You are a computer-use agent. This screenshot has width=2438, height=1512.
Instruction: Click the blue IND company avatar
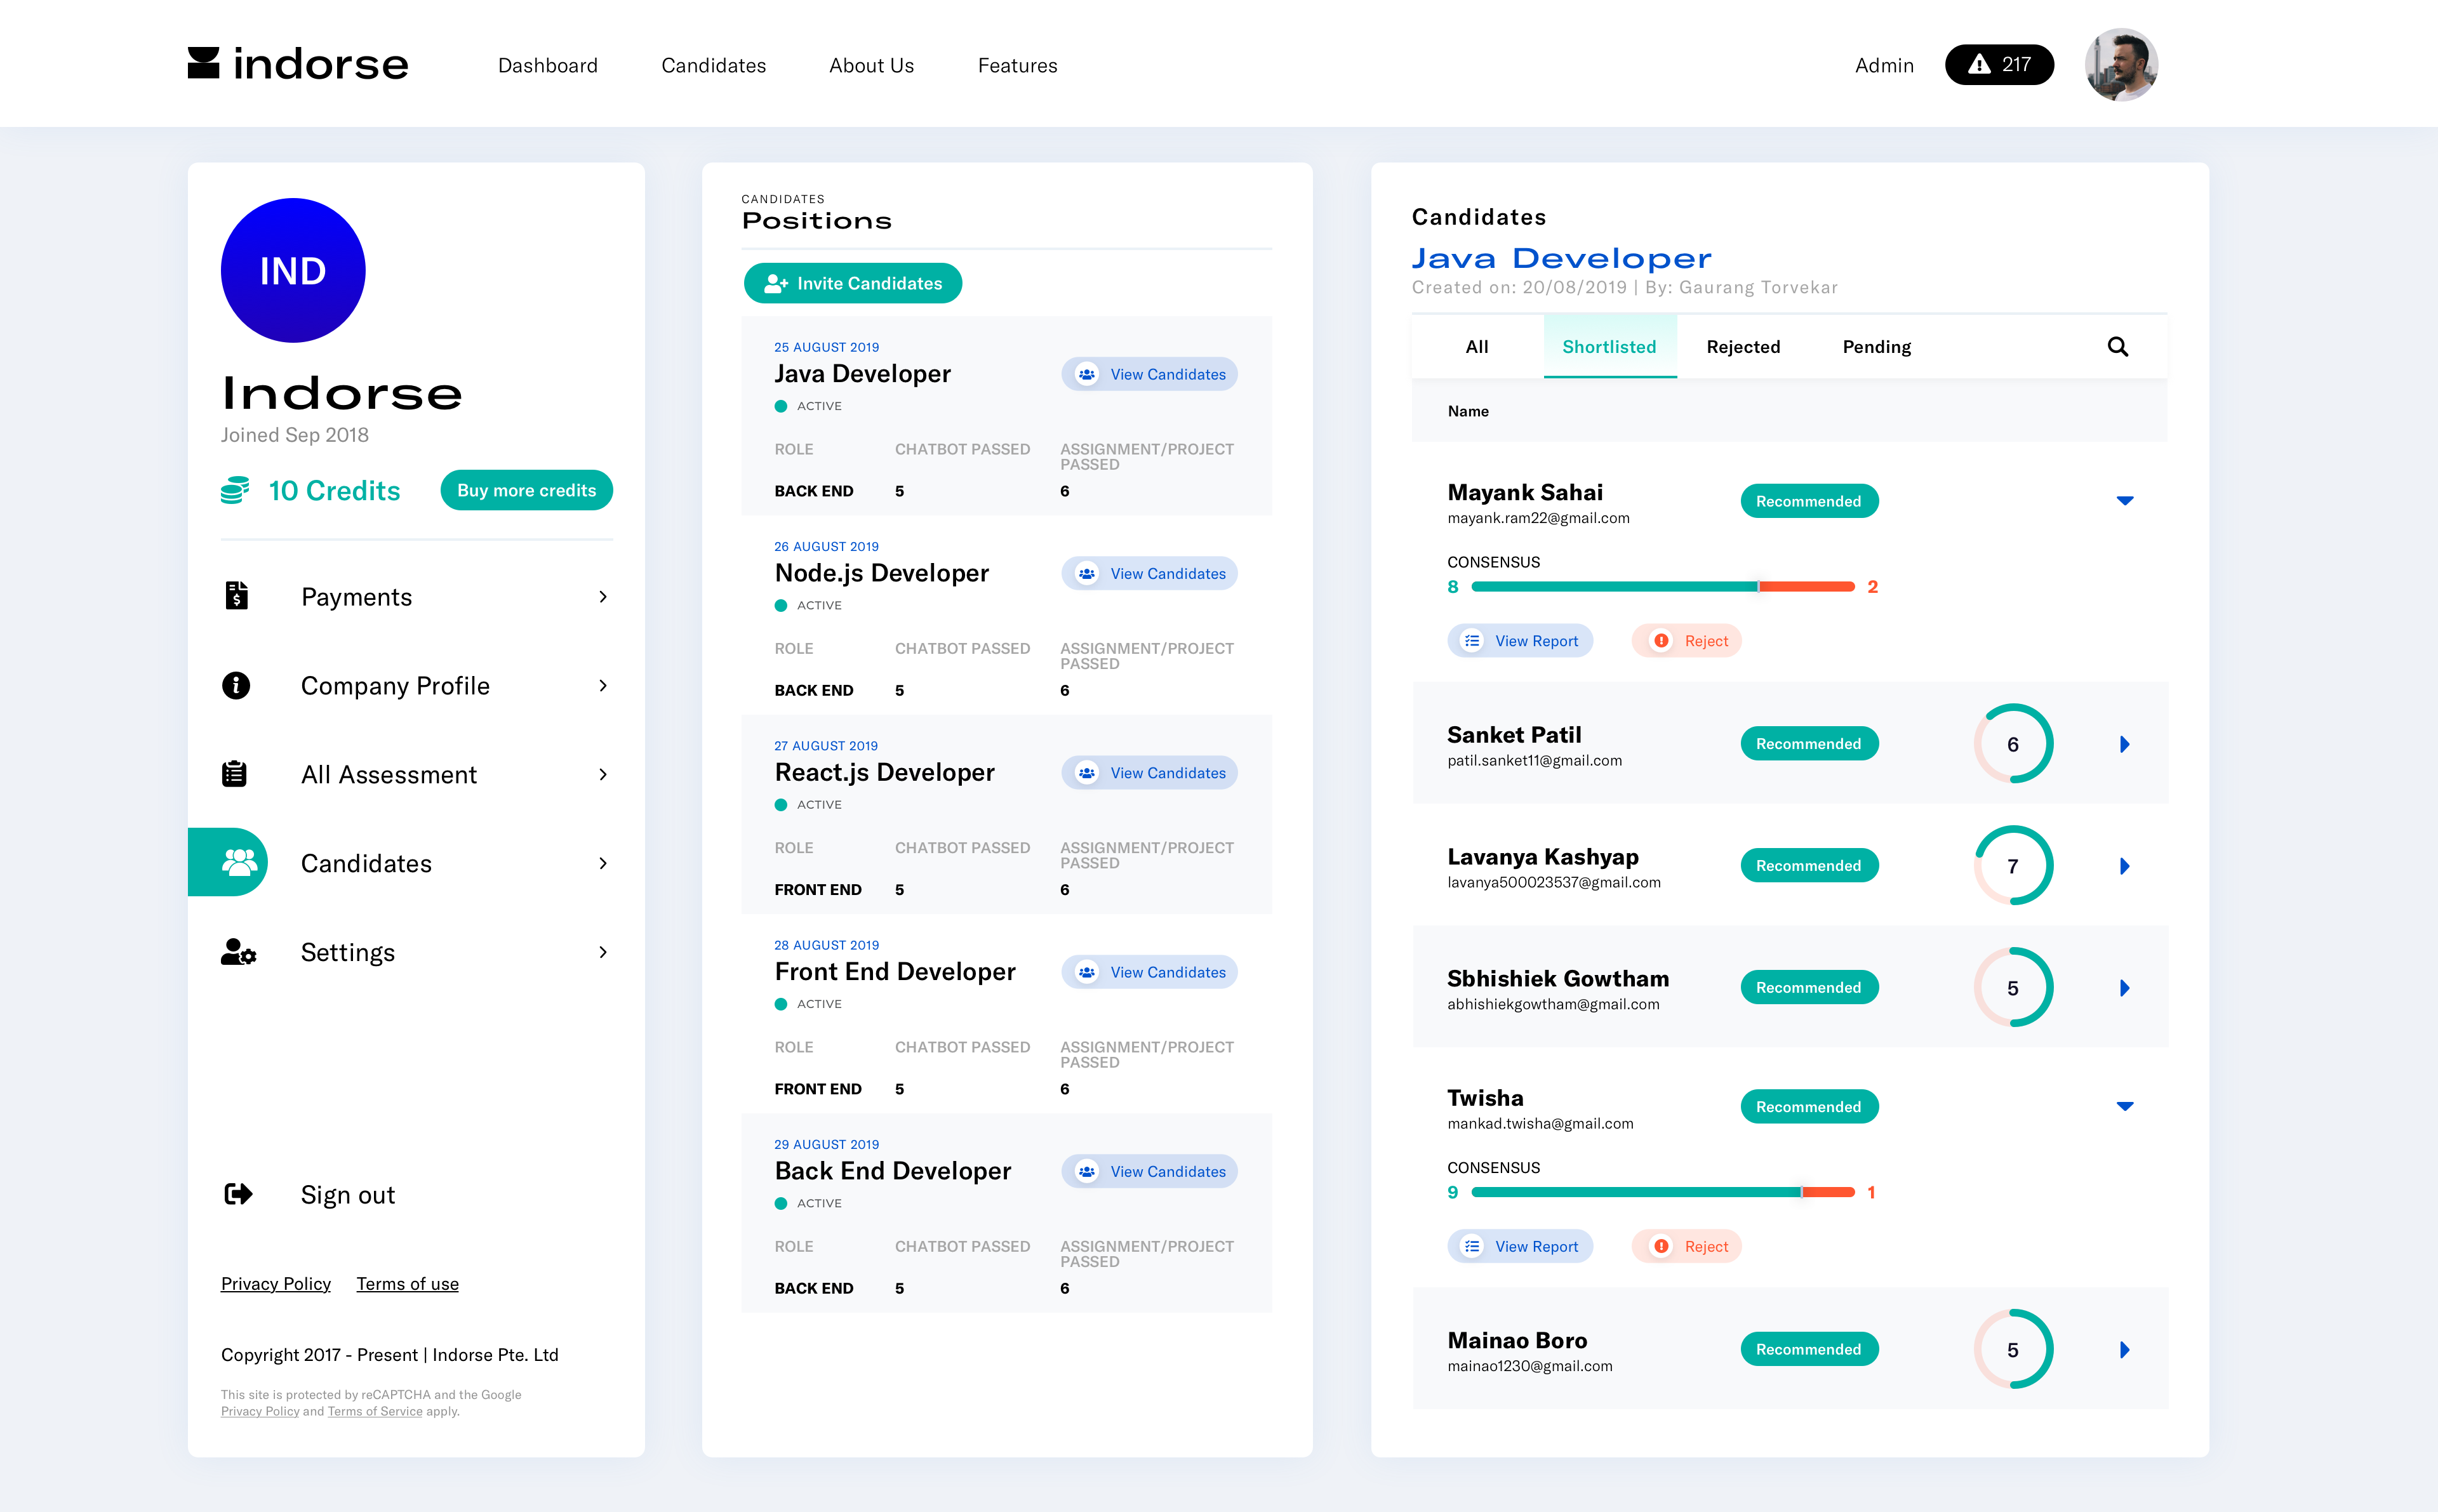293,271
